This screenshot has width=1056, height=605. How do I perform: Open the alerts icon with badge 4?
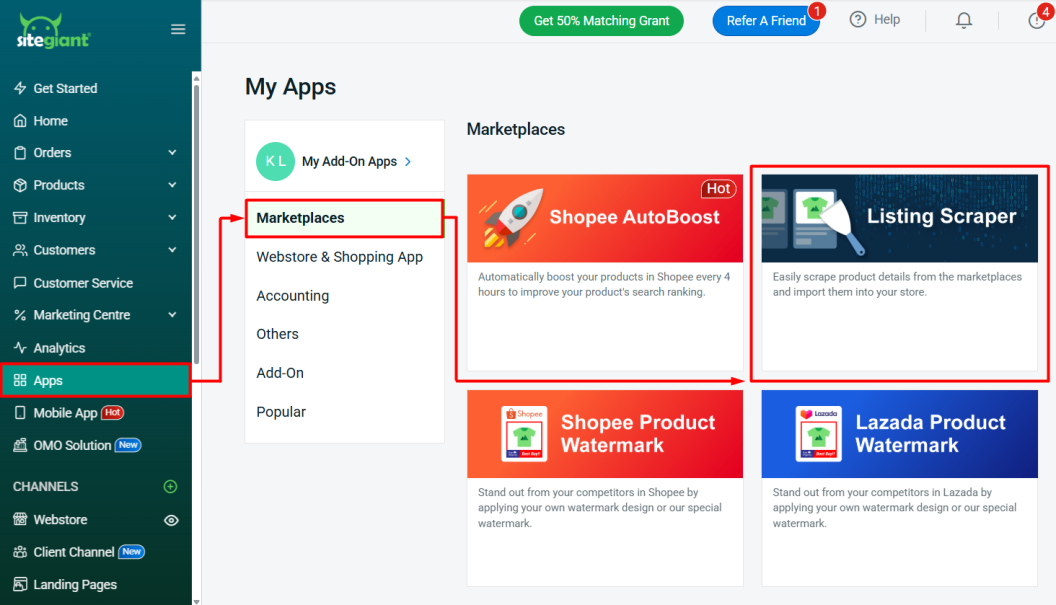point(1038,19)
